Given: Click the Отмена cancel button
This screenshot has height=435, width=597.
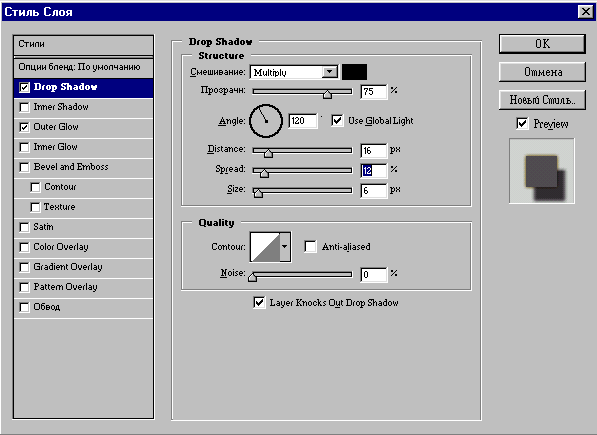Looking at the screenshot, I should click(542, 72).
